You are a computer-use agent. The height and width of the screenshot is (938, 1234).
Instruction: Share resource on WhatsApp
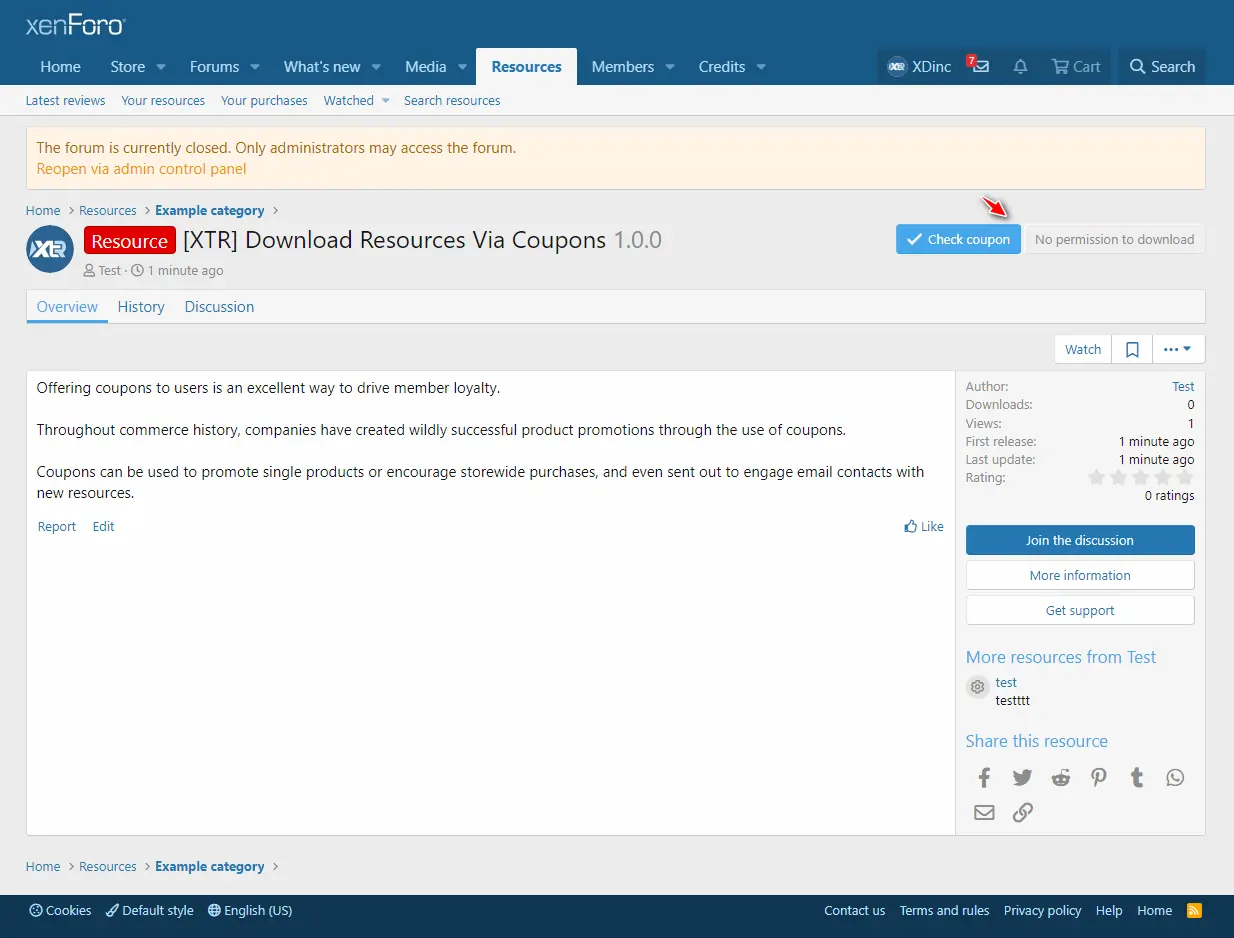1175,777
